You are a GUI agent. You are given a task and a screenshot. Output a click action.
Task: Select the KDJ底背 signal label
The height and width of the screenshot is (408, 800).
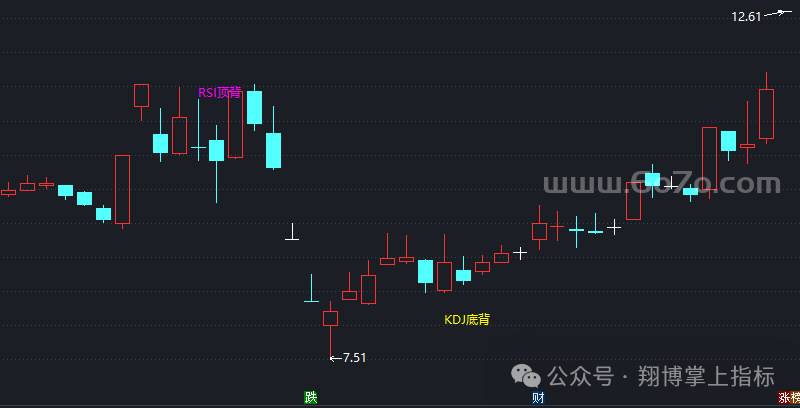click(x=467, y=320)
